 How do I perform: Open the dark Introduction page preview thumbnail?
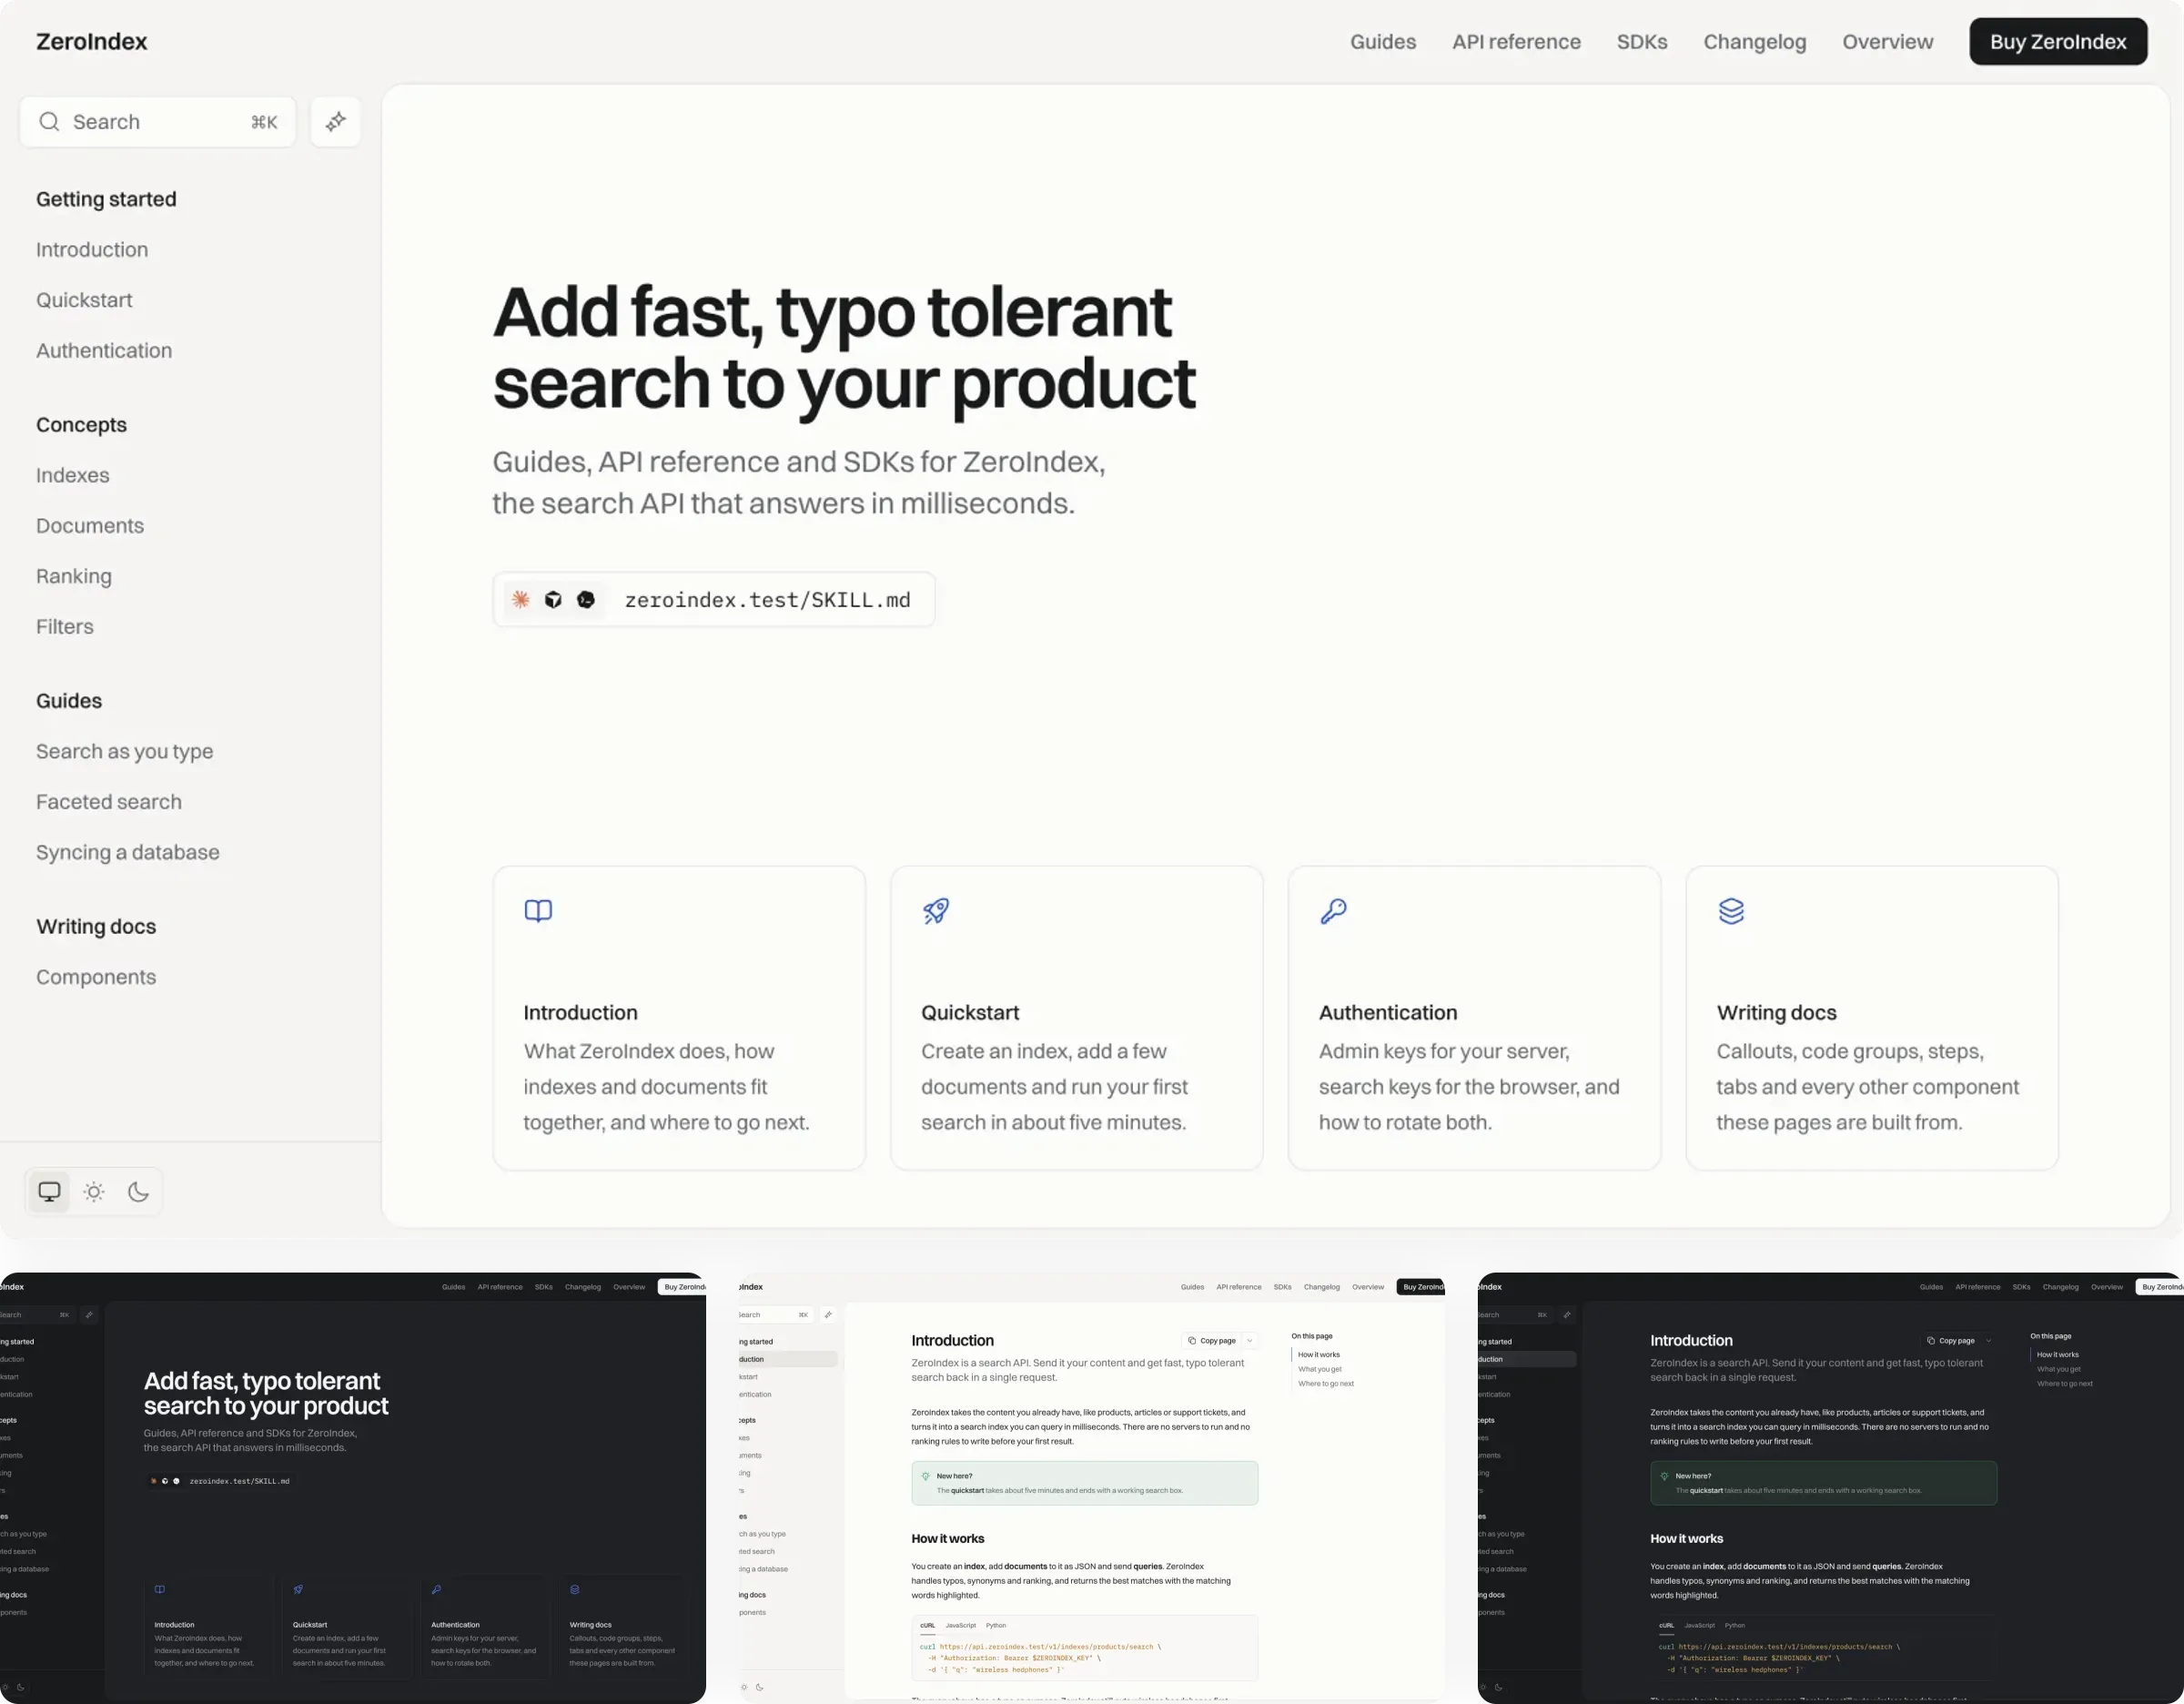click(1831, 1488)
